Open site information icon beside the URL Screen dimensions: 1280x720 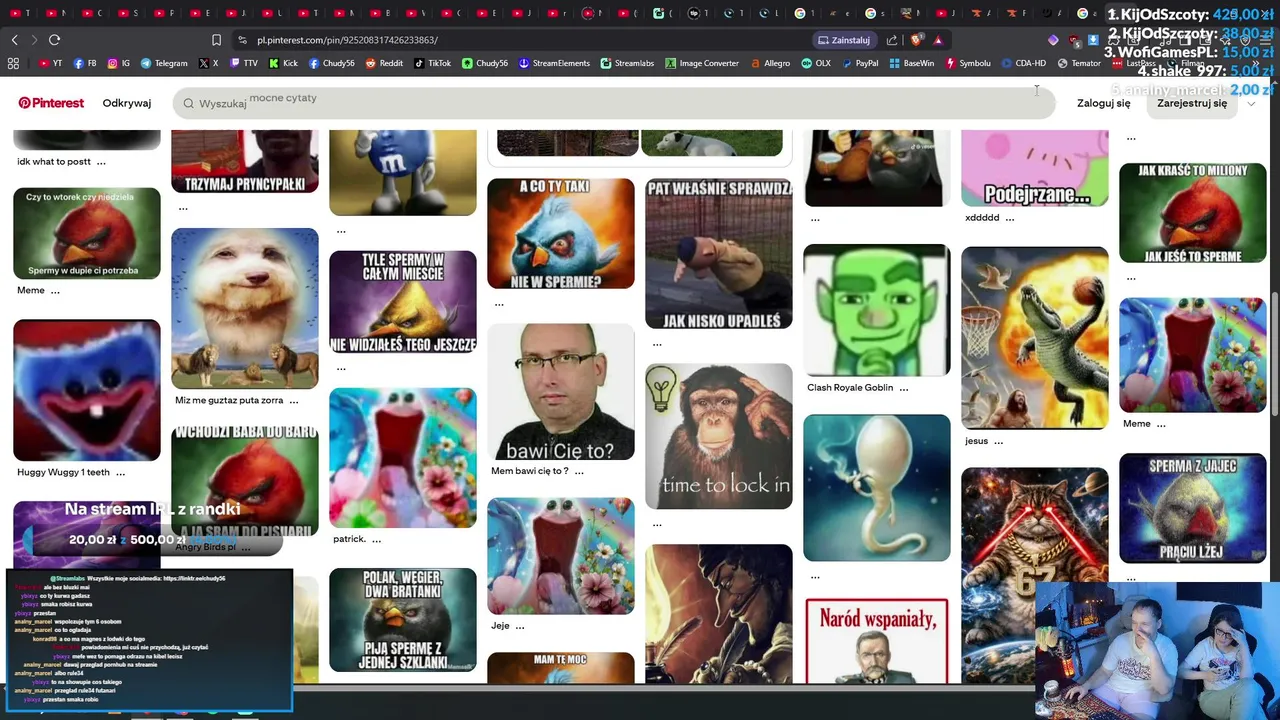[x=242, y=40]
